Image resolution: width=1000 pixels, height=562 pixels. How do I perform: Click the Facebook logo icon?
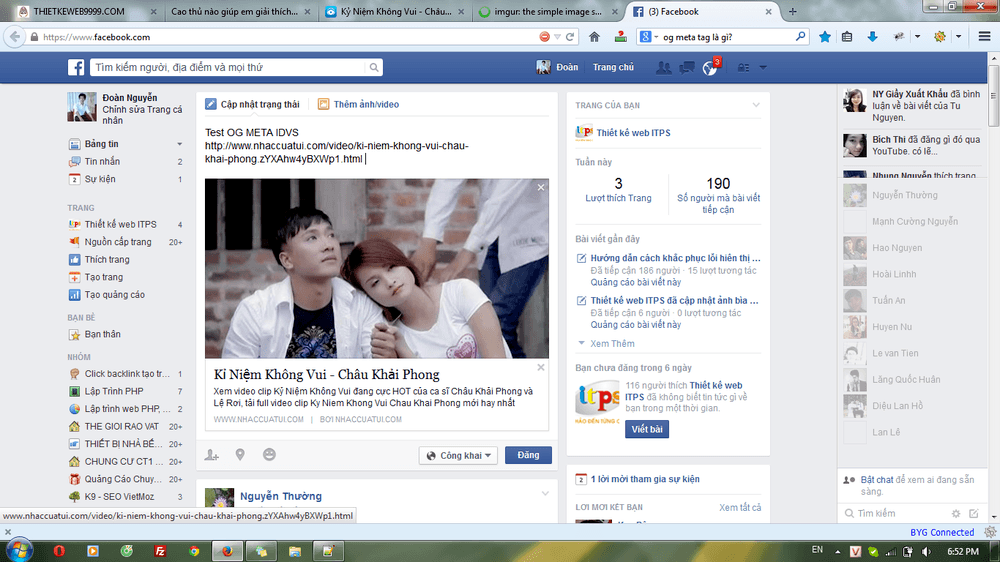tap(76, 67)
